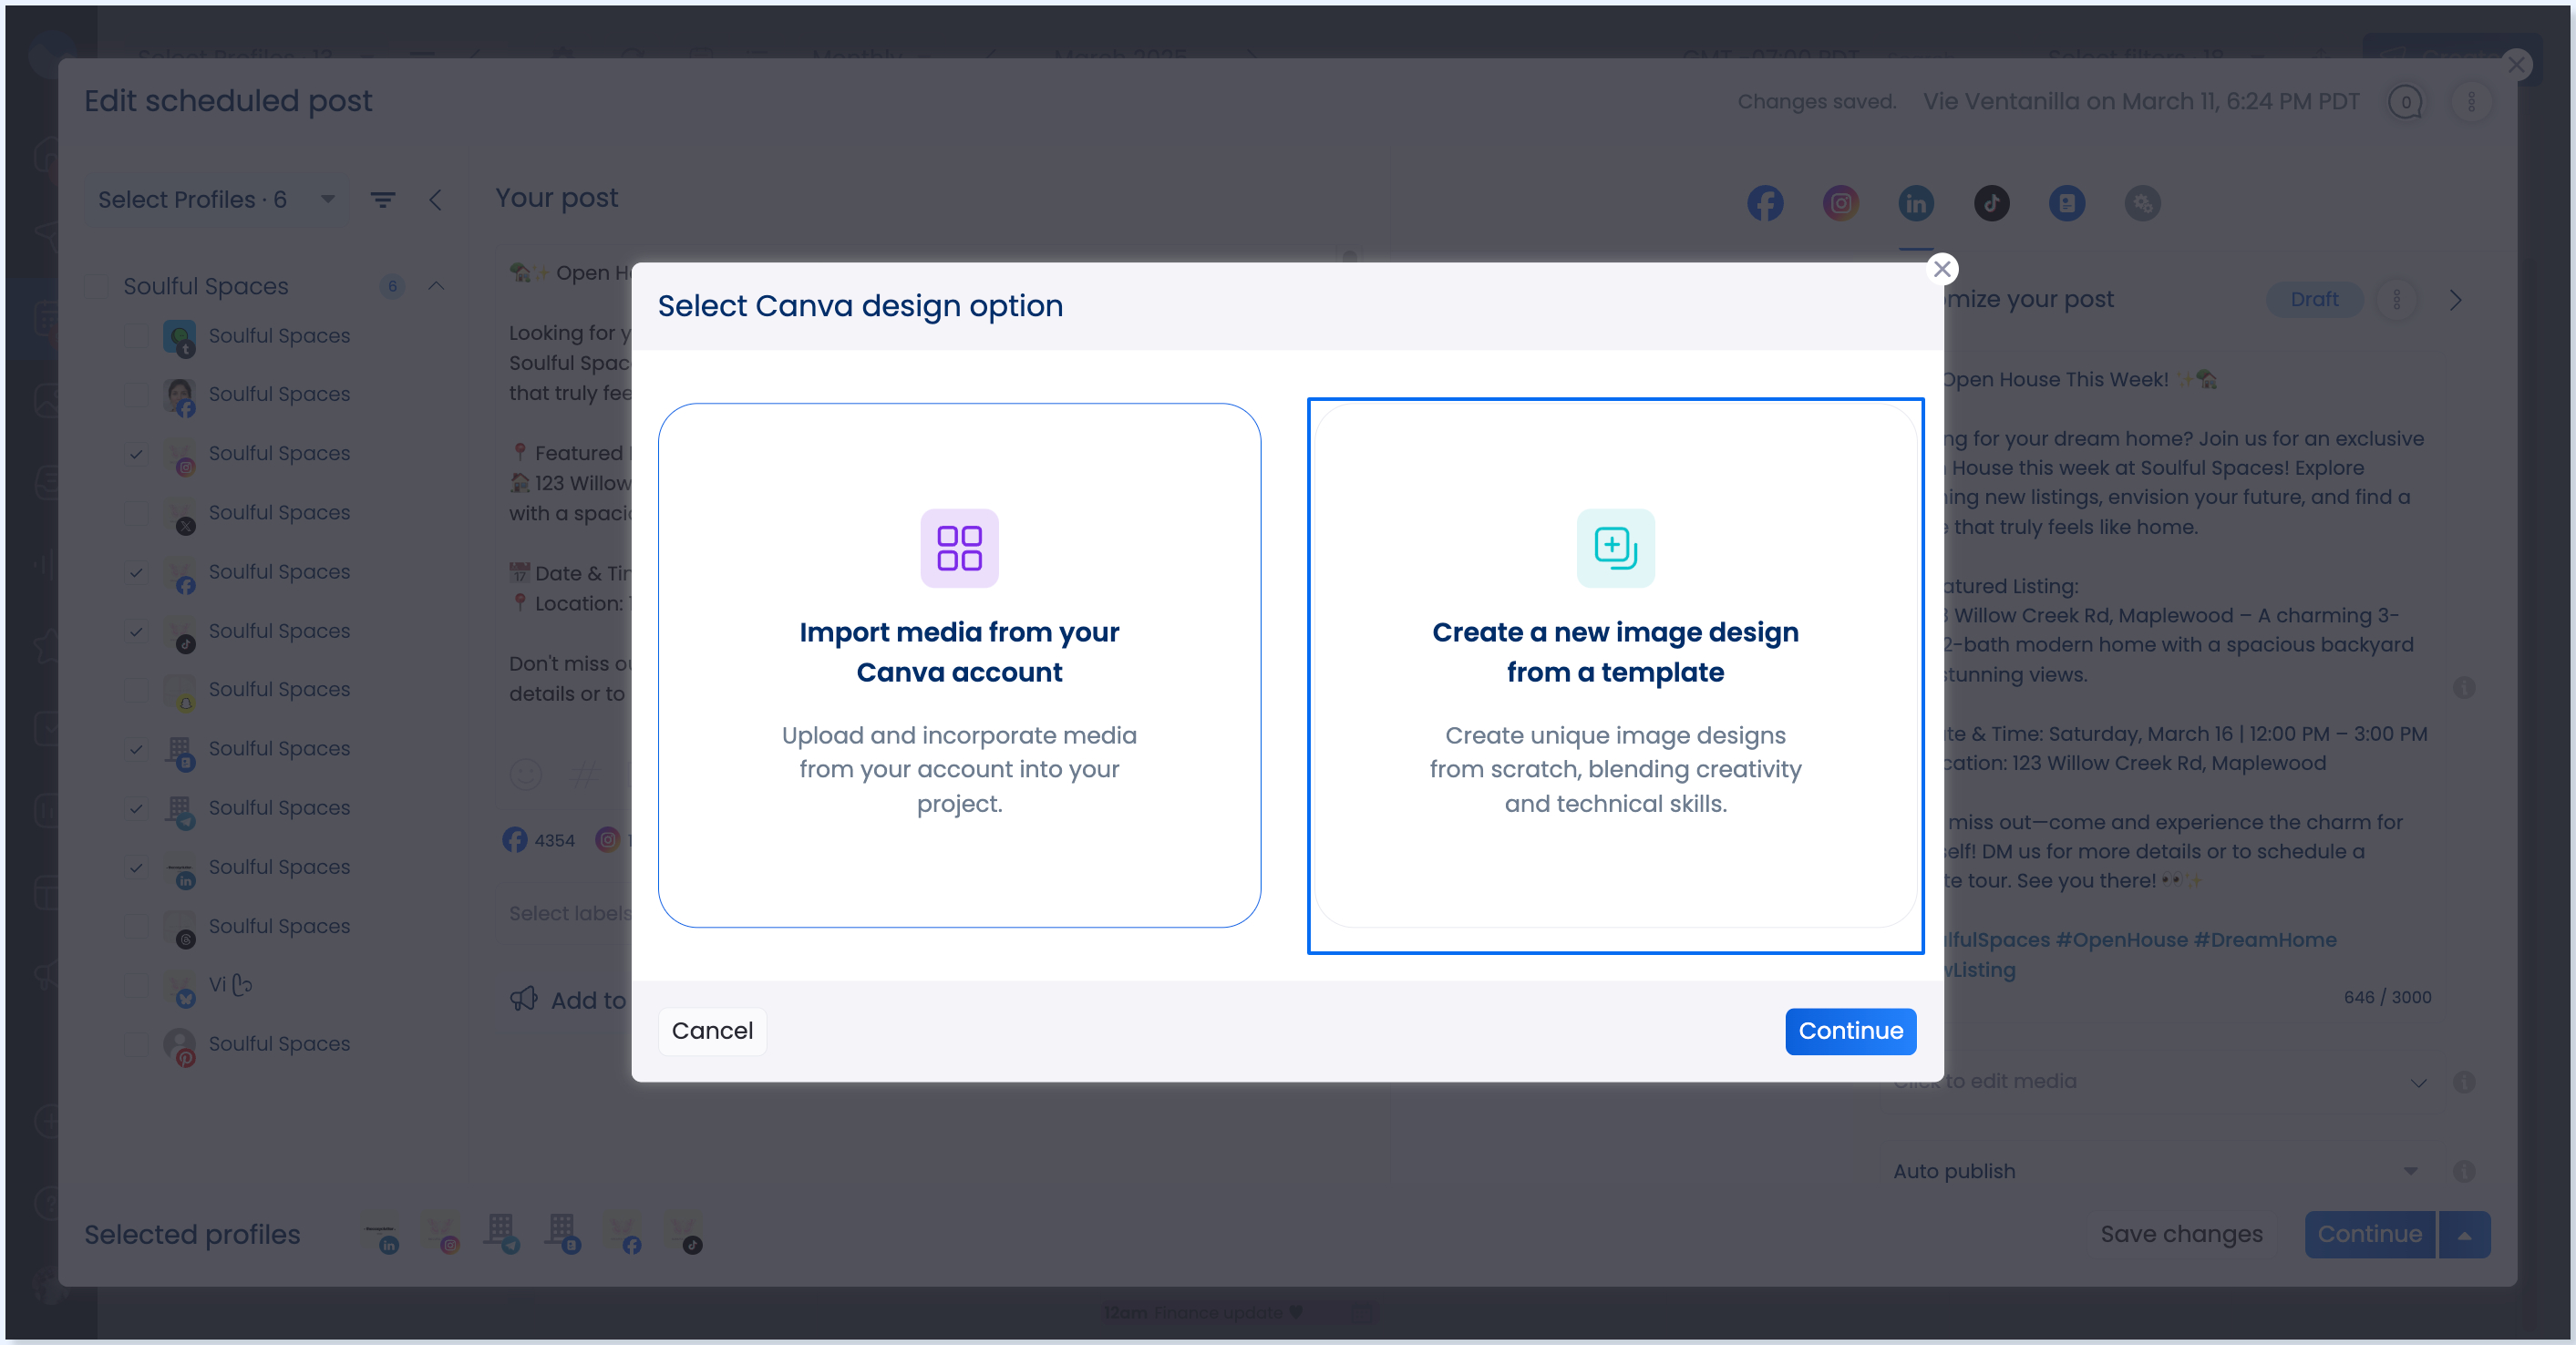Click Save changes
Viewport: 2576px width, 1345px height.
tap(2181, 1234)
